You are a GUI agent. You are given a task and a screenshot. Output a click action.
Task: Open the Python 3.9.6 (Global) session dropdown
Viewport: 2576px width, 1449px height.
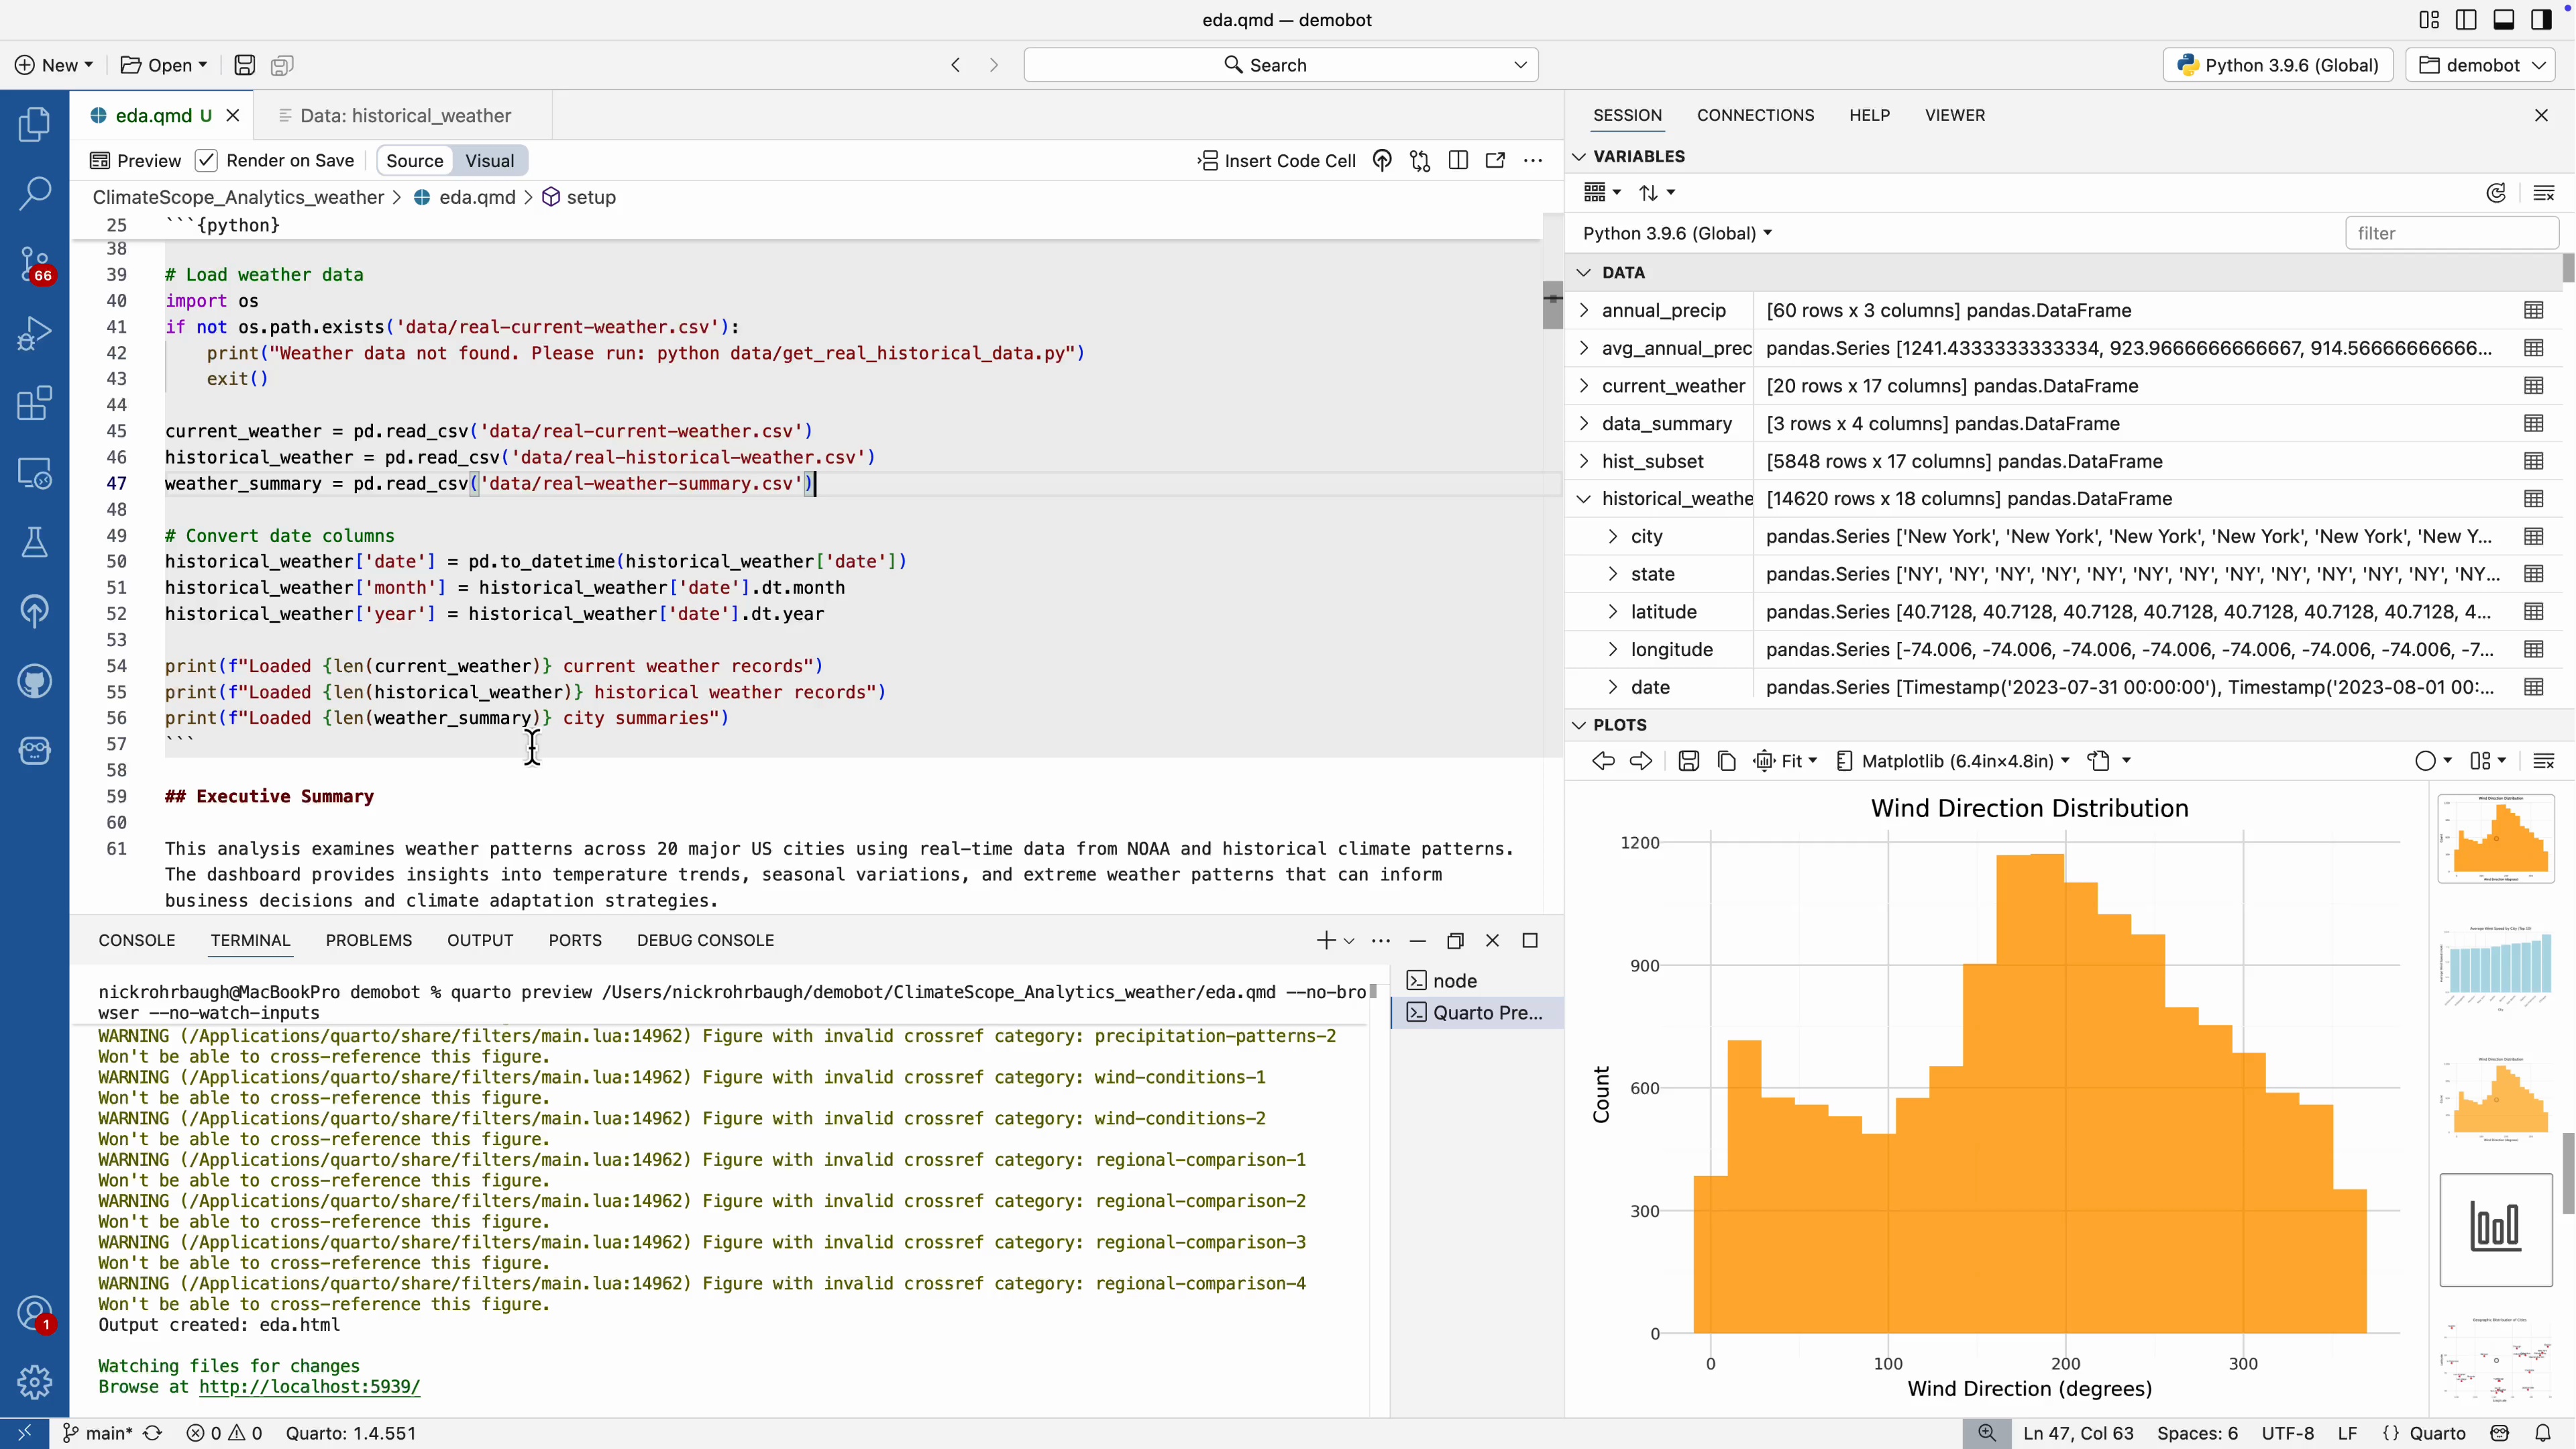coord(1677,233)
